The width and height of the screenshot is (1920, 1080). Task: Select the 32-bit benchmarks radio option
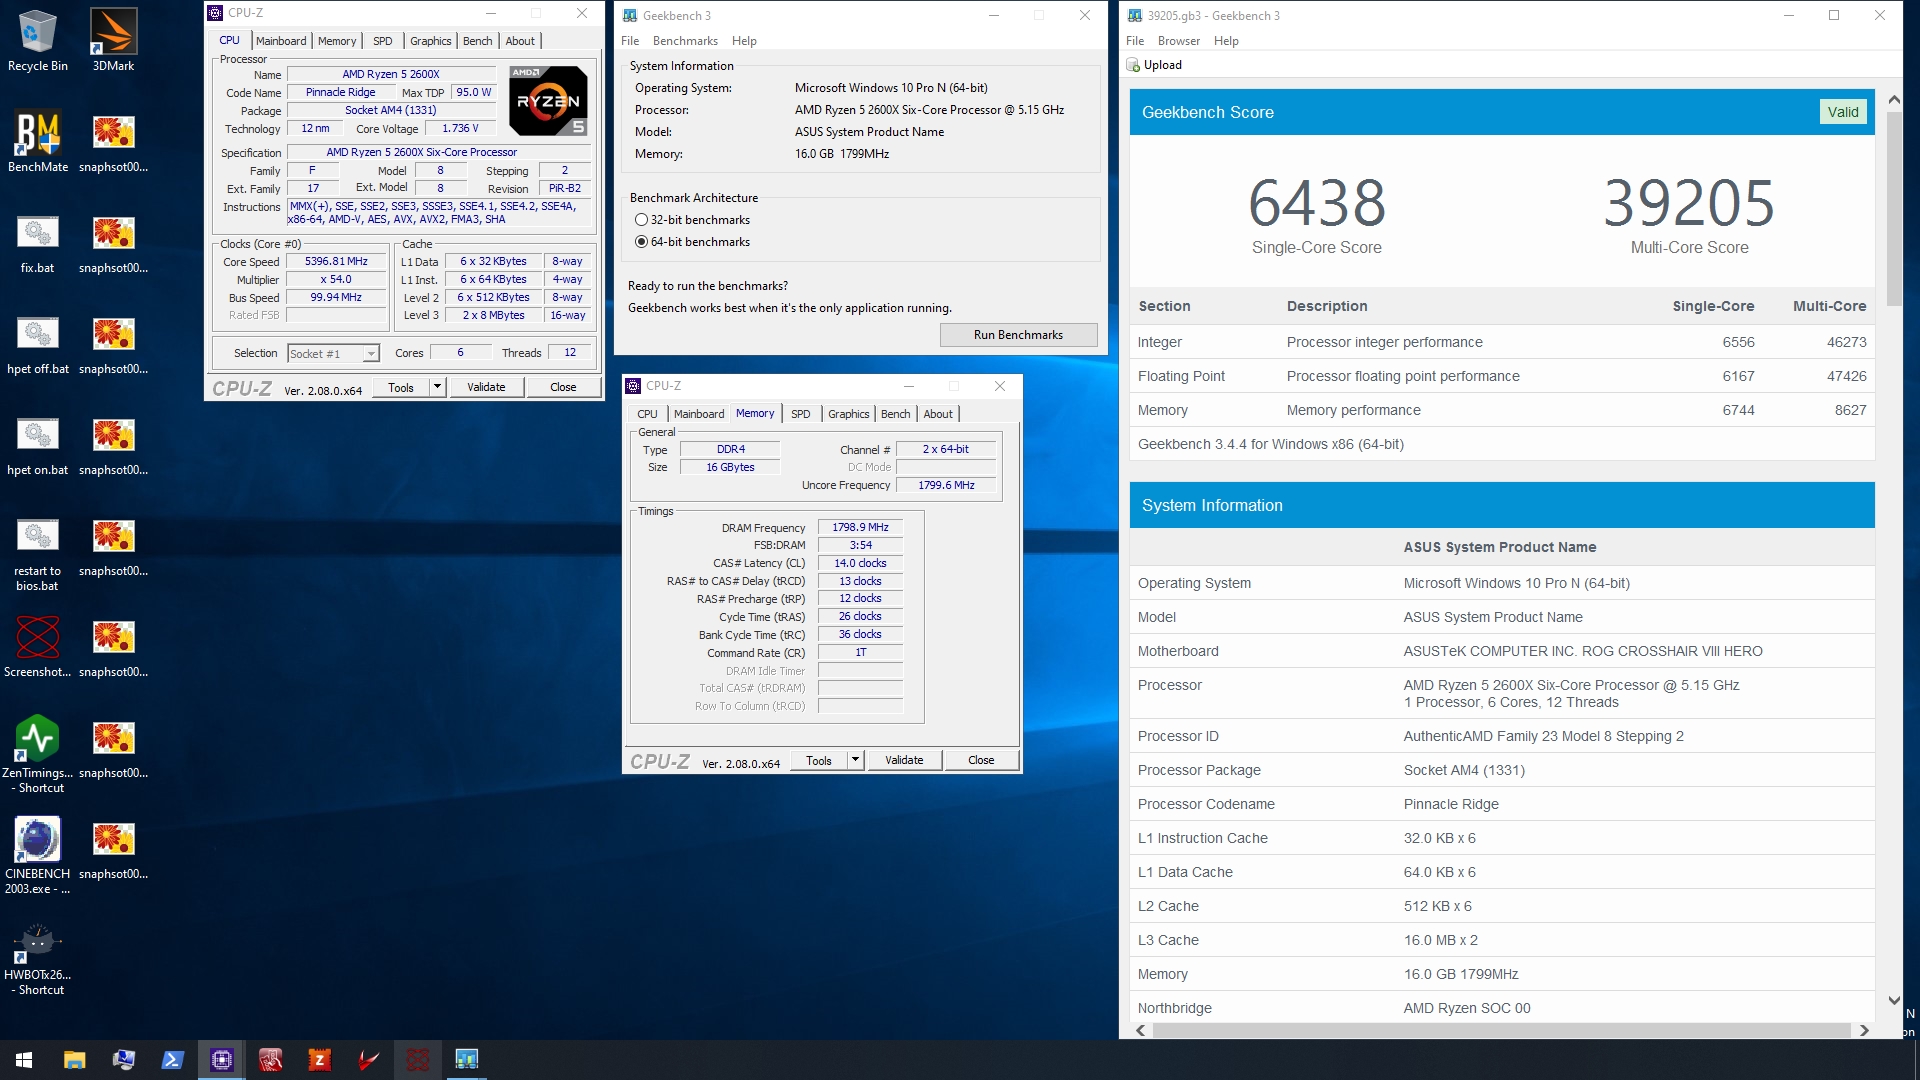(x=642, y=220)
